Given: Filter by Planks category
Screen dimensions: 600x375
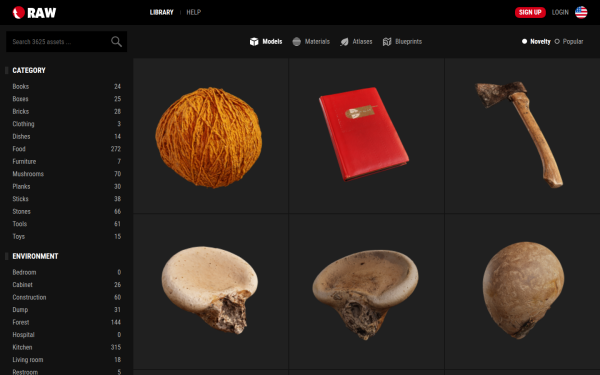Looking at the screenshot, I should tap(67, 186).
